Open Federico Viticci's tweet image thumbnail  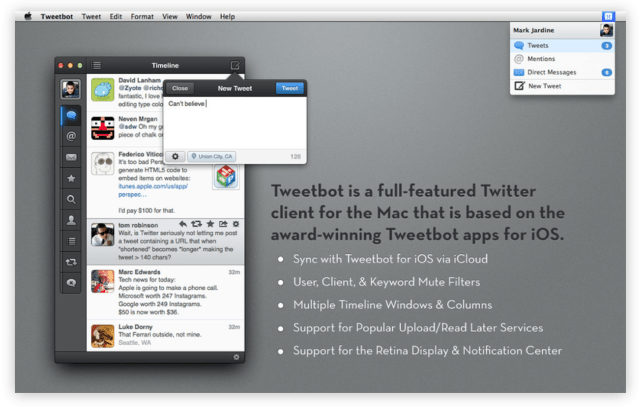(225, 174)
